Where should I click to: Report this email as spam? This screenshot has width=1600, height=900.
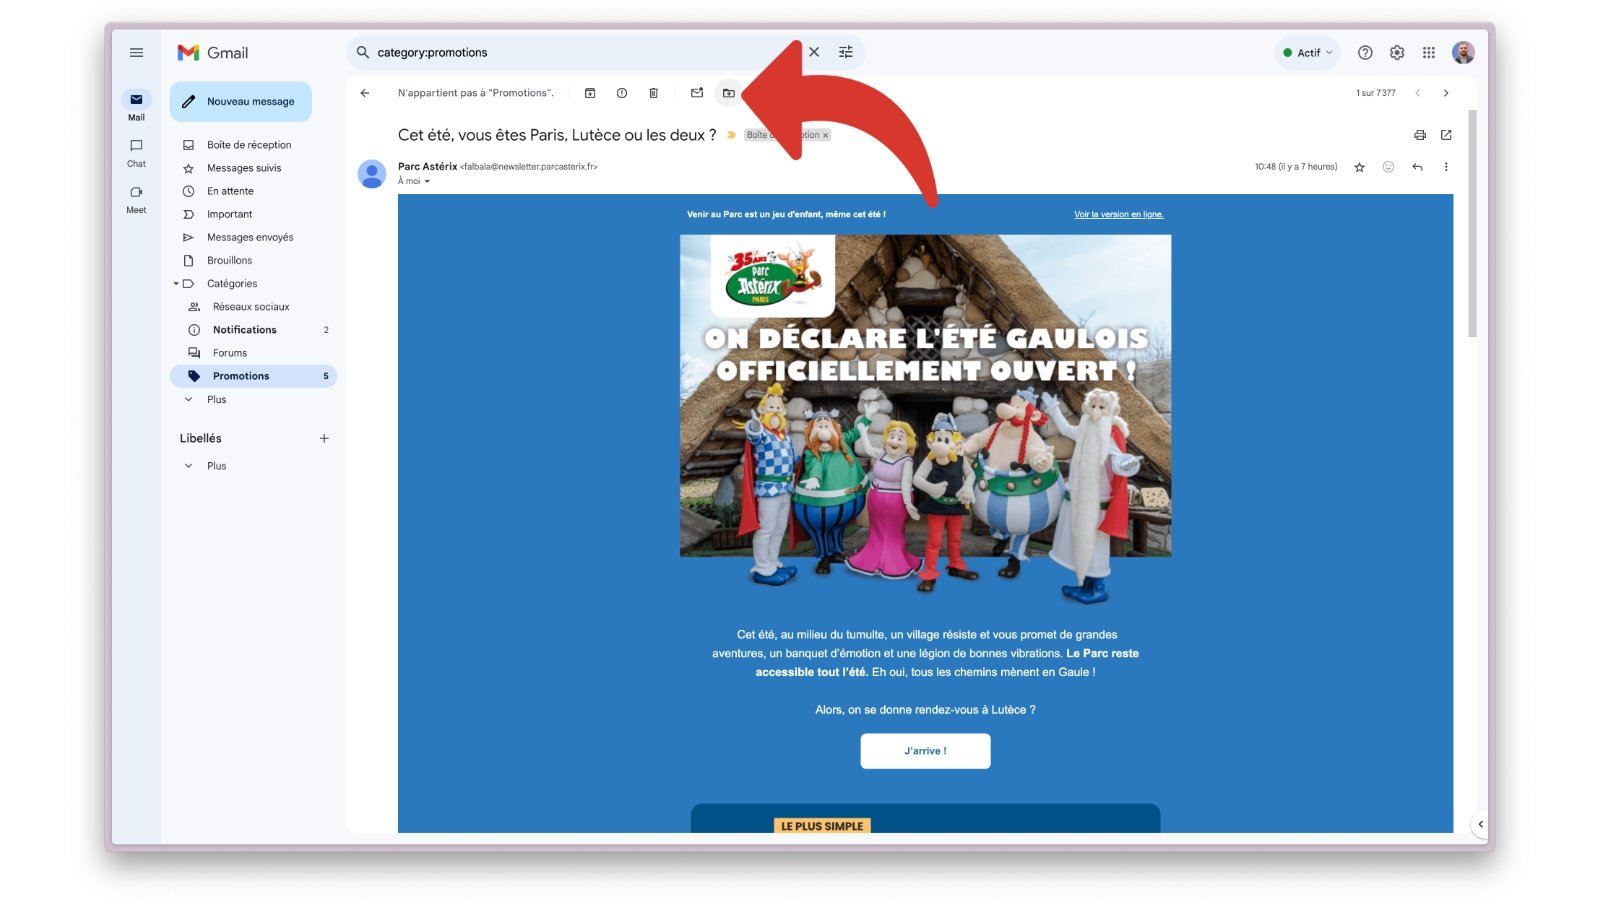(622, 93)
